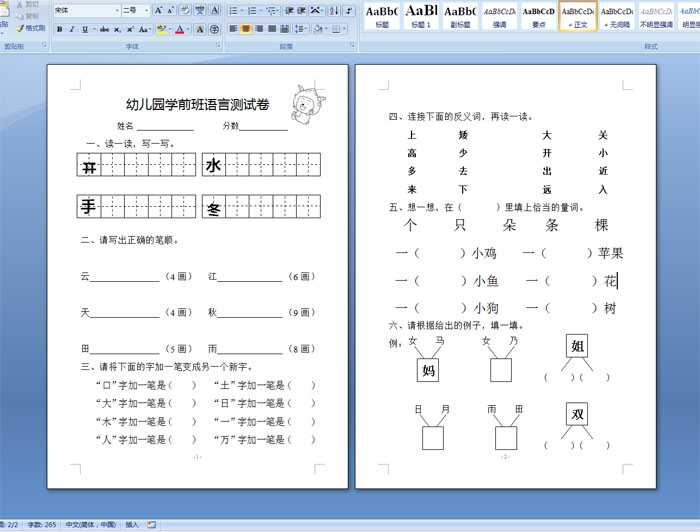700x532 pixels.
Task: Apply strikethrough formatting
Action: click(x=104, y=29)
